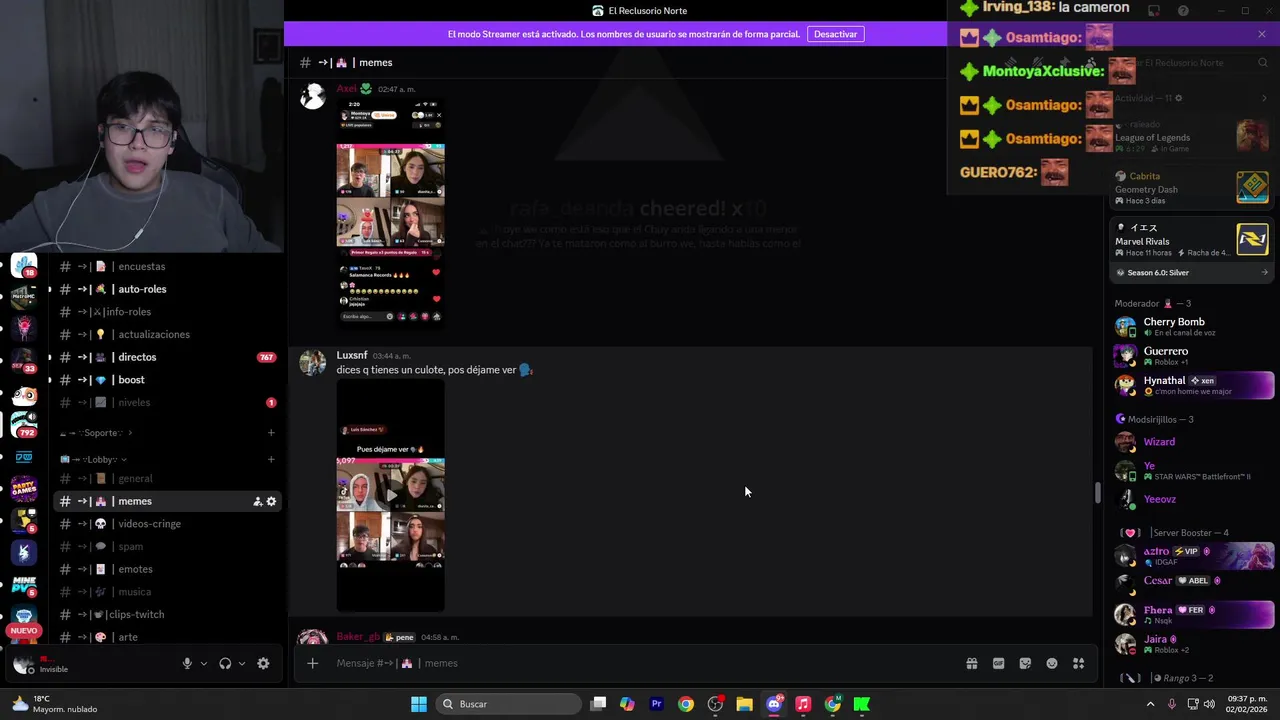Click create invite icon on memes channel

click(257, 501)
